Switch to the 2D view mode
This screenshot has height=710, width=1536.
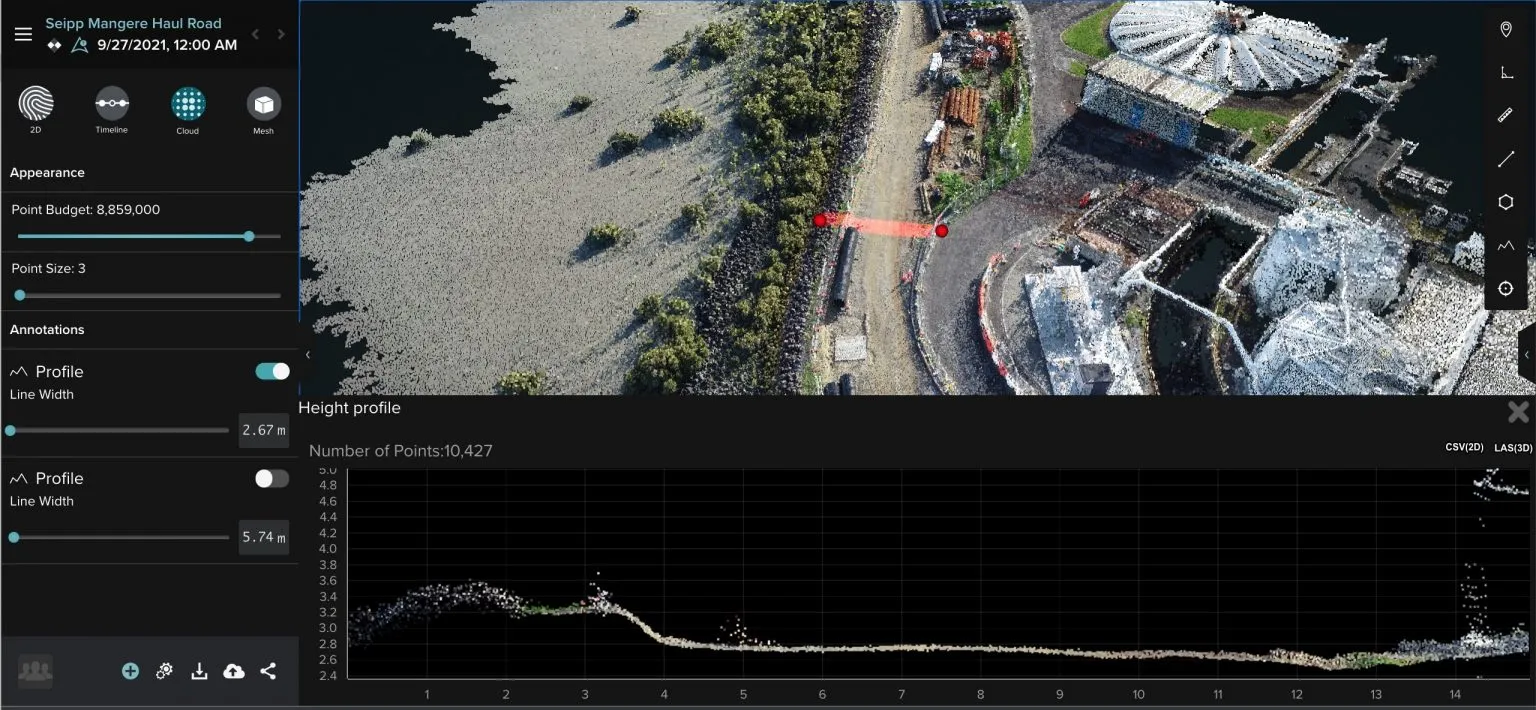coord(36,104)
